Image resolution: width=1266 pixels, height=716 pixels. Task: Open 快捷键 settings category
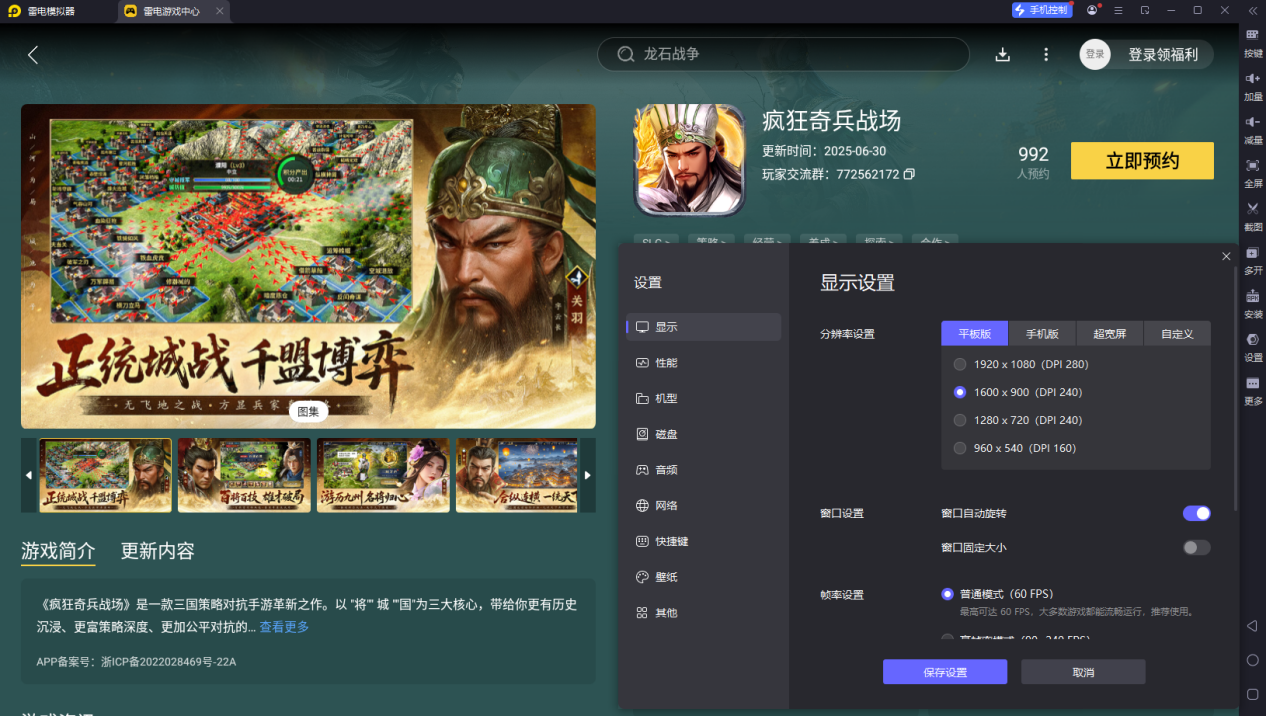pyautogui.click(x=704, y=541)
